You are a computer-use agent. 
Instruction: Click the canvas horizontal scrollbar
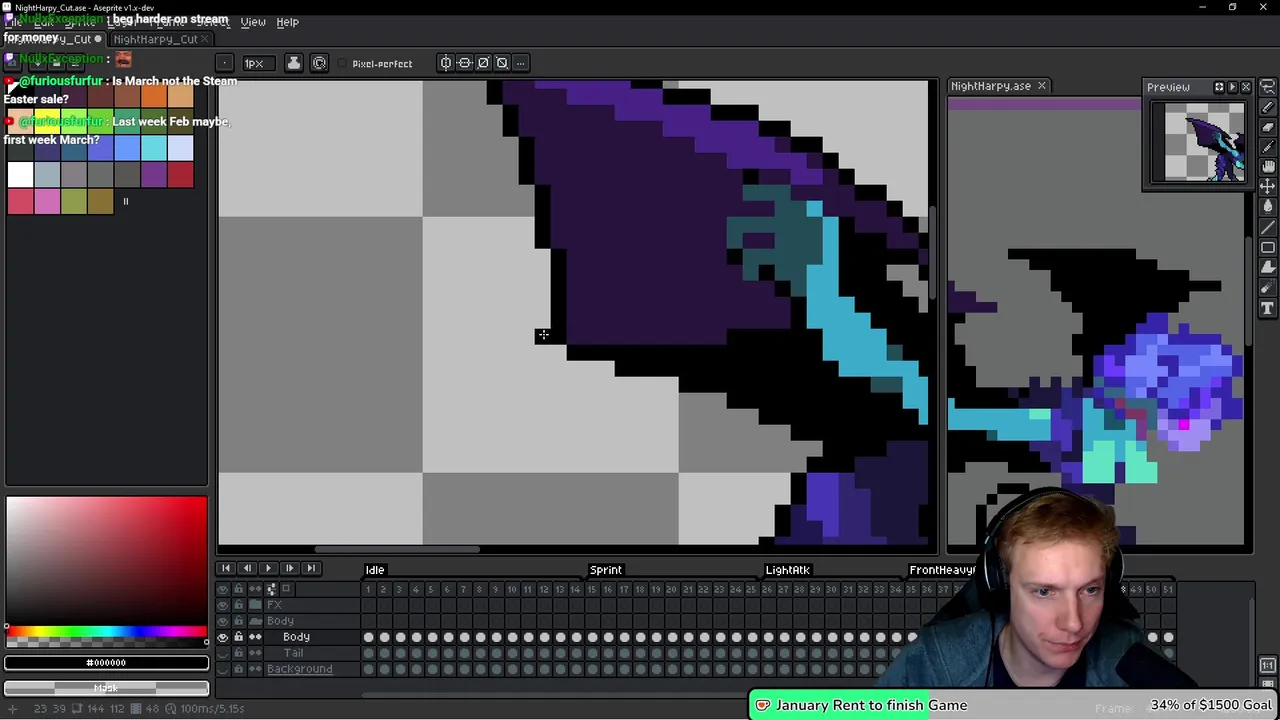398,549
